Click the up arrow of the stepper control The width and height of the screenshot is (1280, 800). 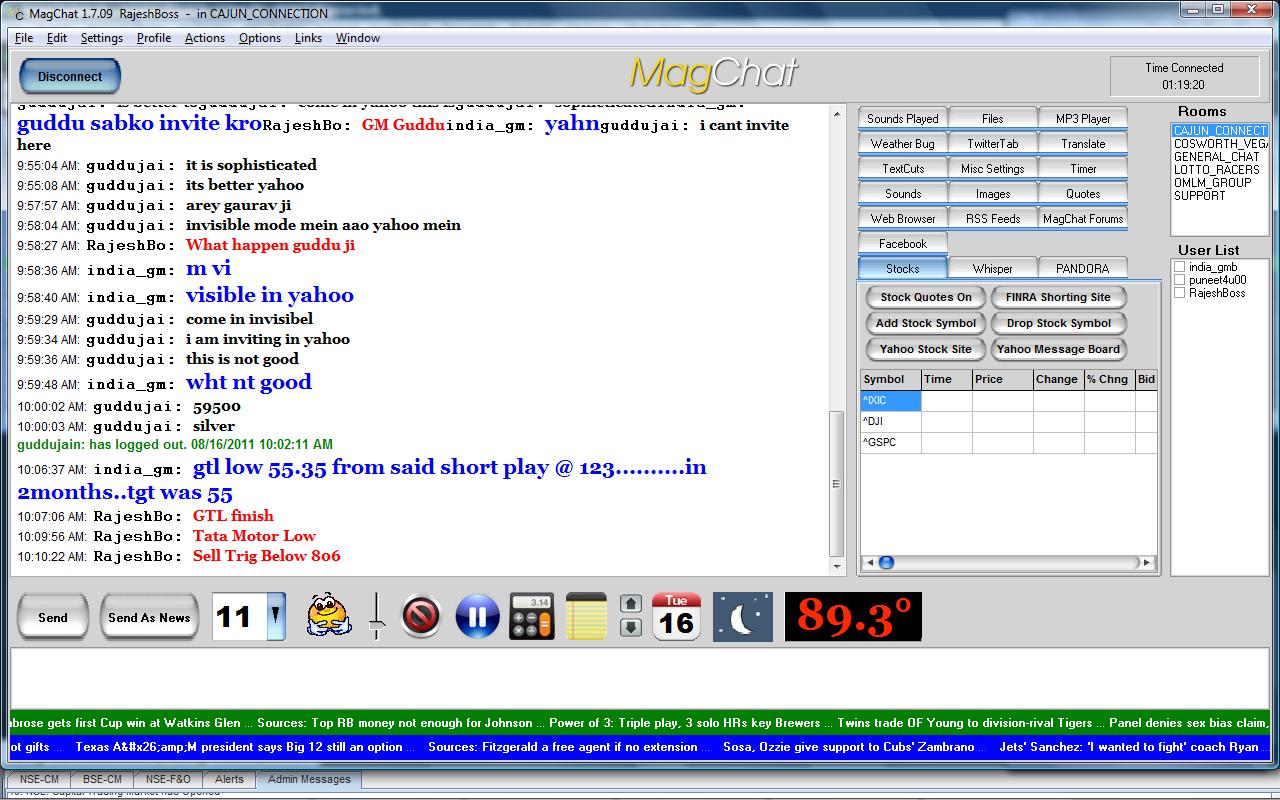pos(631,604)
